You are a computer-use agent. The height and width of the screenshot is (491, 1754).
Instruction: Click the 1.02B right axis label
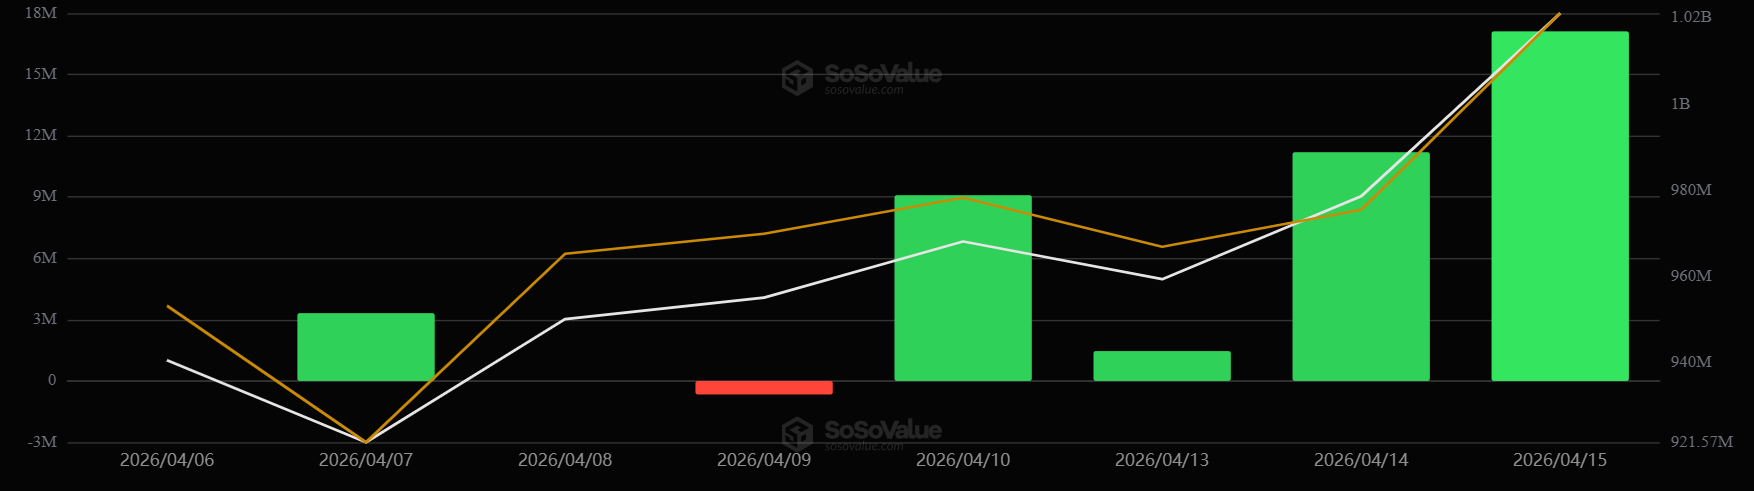coord(1691,17)
